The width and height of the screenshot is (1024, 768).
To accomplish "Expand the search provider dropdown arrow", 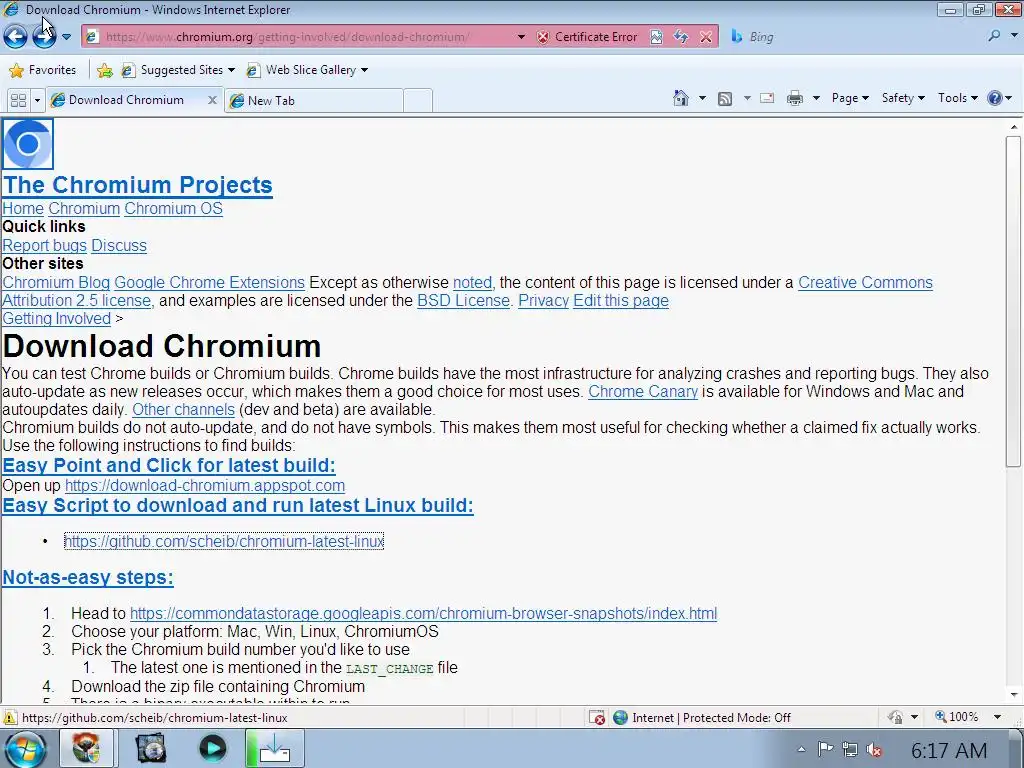I will coord(1014,37).
